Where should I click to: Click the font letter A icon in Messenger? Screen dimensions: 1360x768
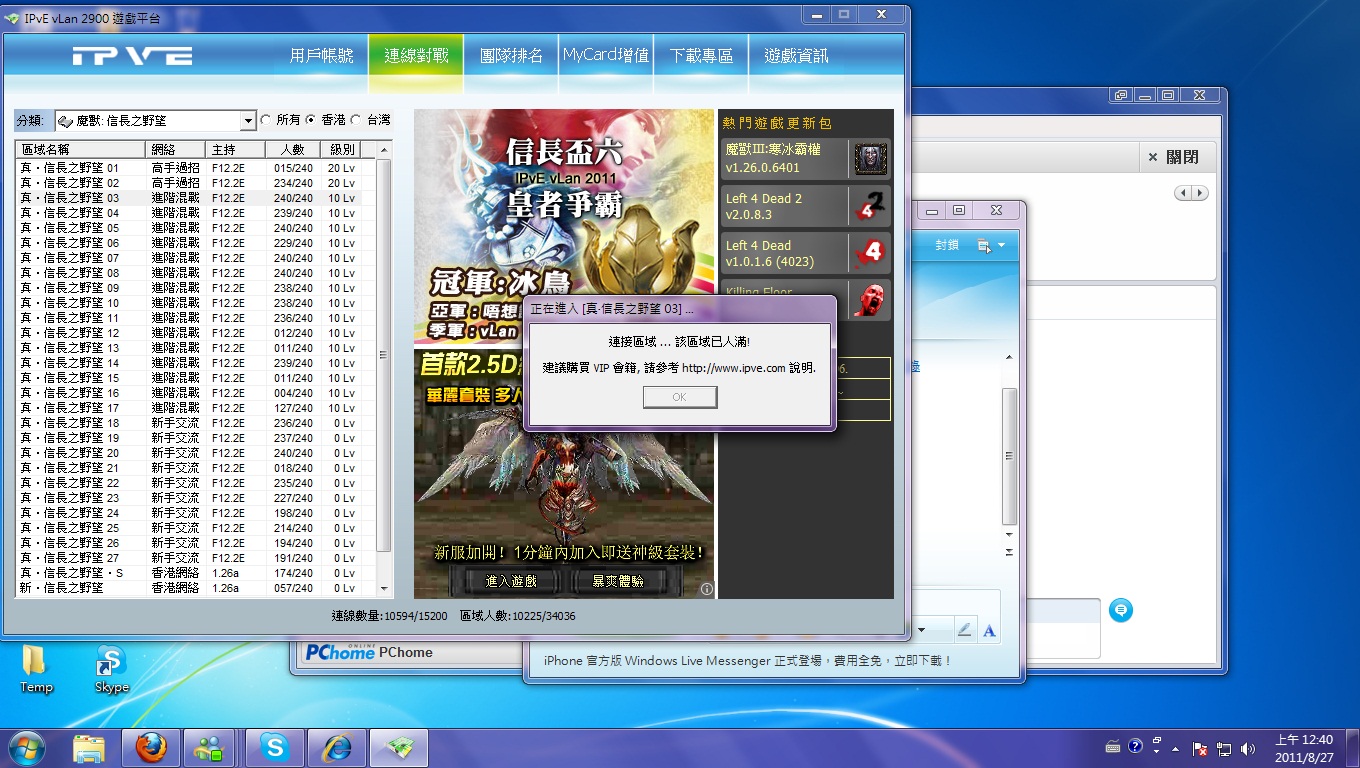click(x=989, y=630)
